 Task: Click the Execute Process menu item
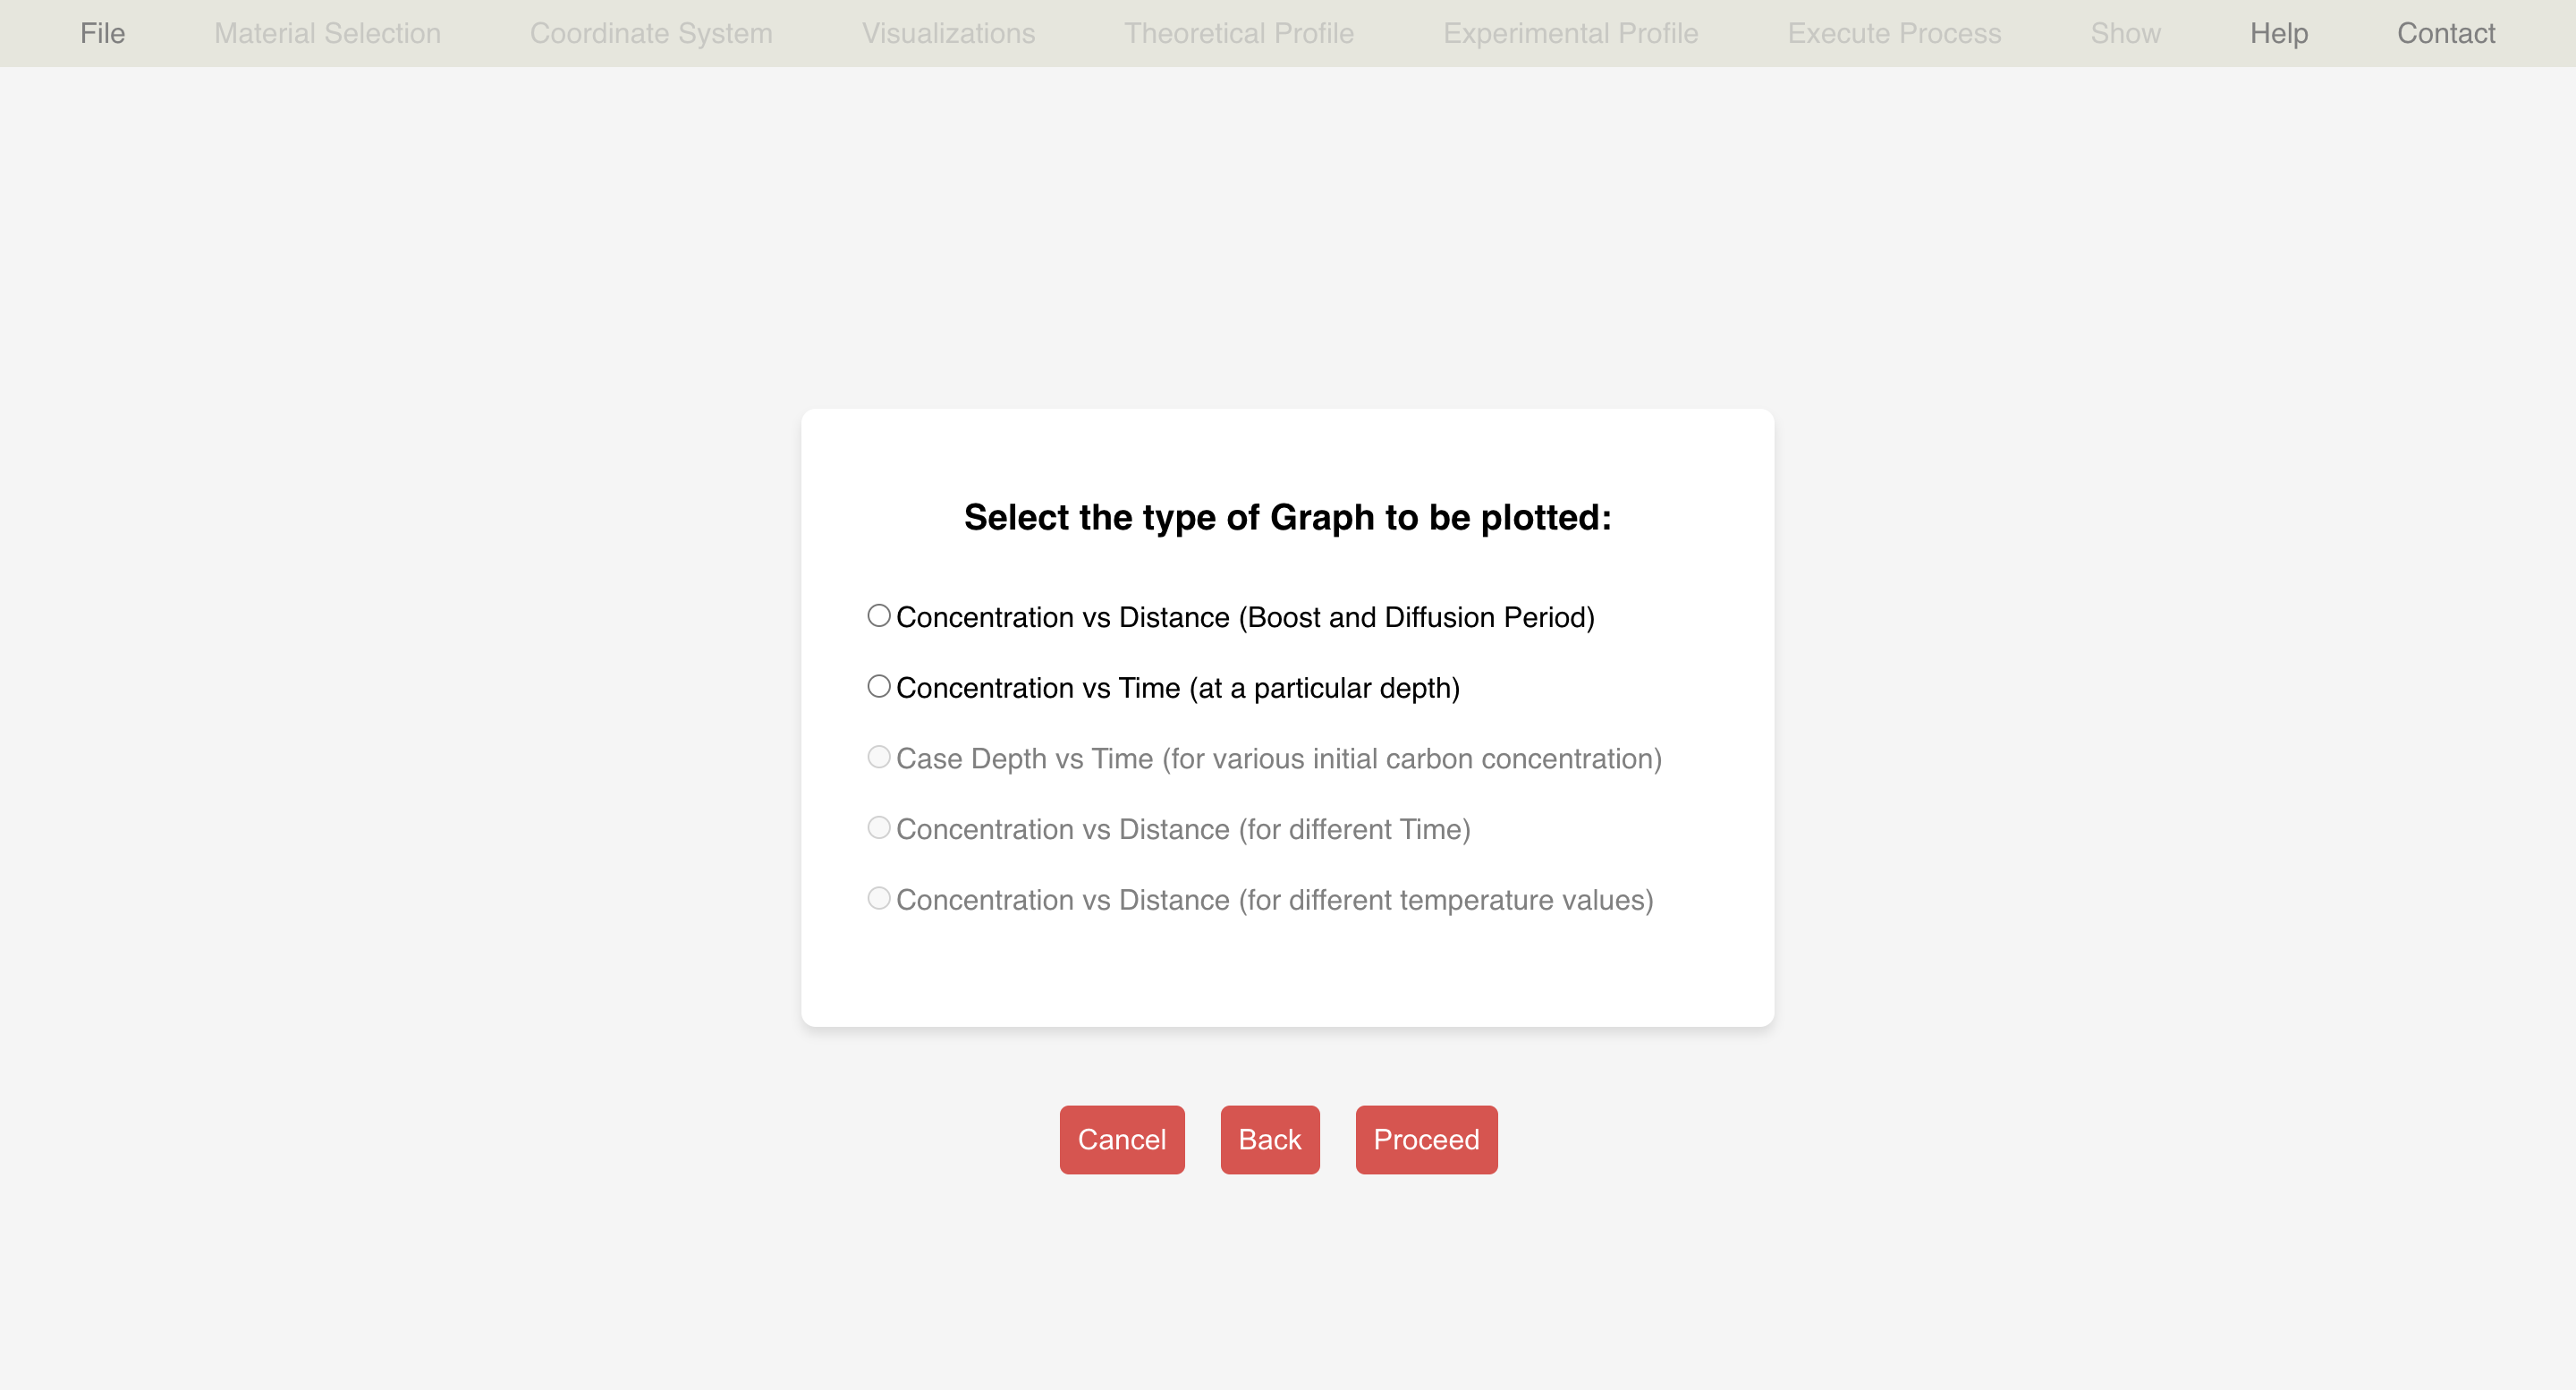coord(1894,33)
